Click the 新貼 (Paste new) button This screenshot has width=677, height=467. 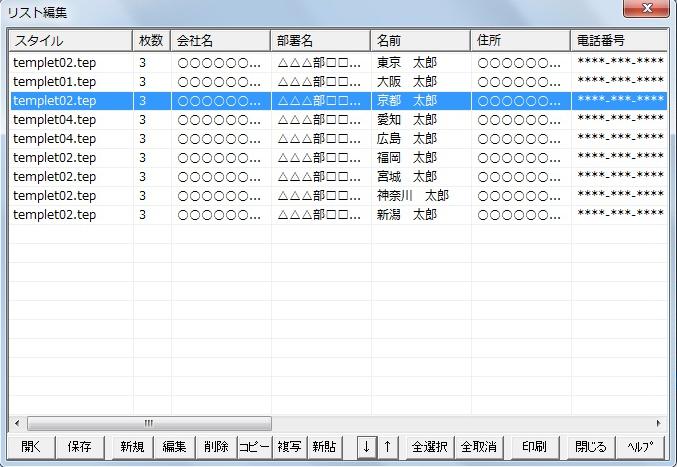(324, 447)
